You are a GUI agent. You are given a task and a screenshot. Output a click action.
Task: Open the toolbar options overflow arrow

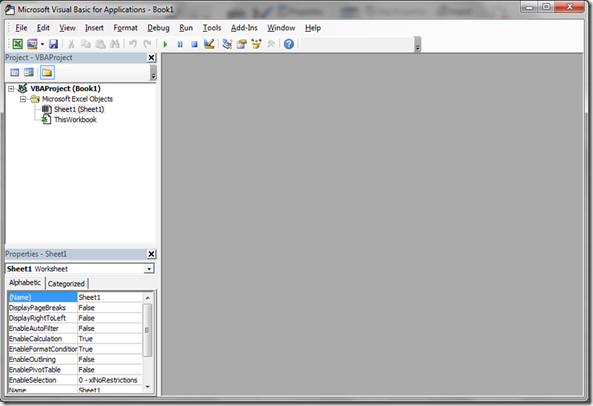[x=418, y=44]
